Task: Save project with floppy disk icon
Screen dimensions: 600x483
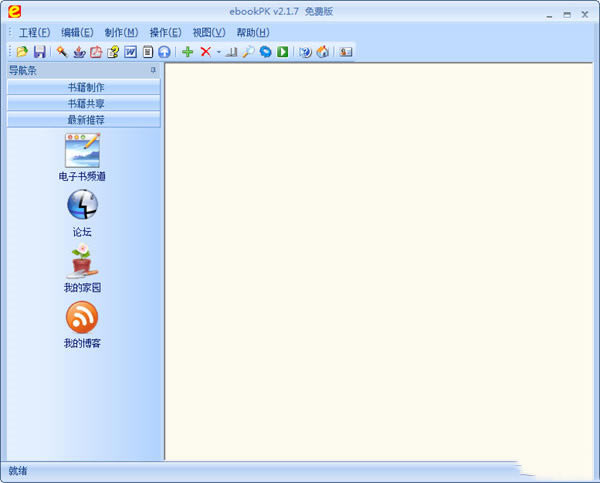Action: [x=40, y=52]
